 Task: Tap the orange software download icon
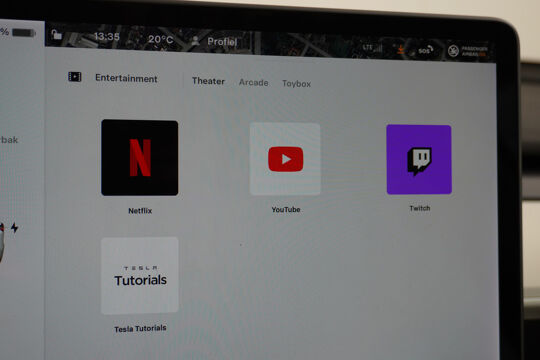401,50
